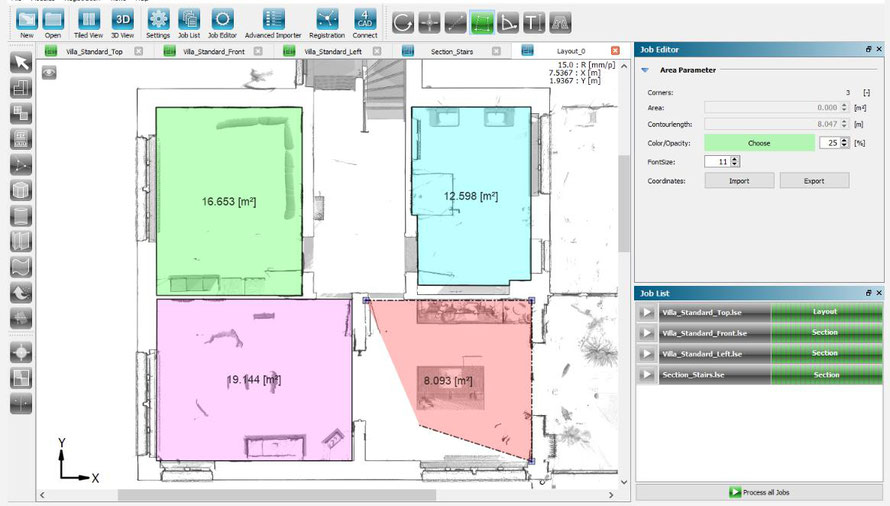Select the quadrant view tool in sidebar
This screenshot has width=890, height=506.
pos(21,378)
